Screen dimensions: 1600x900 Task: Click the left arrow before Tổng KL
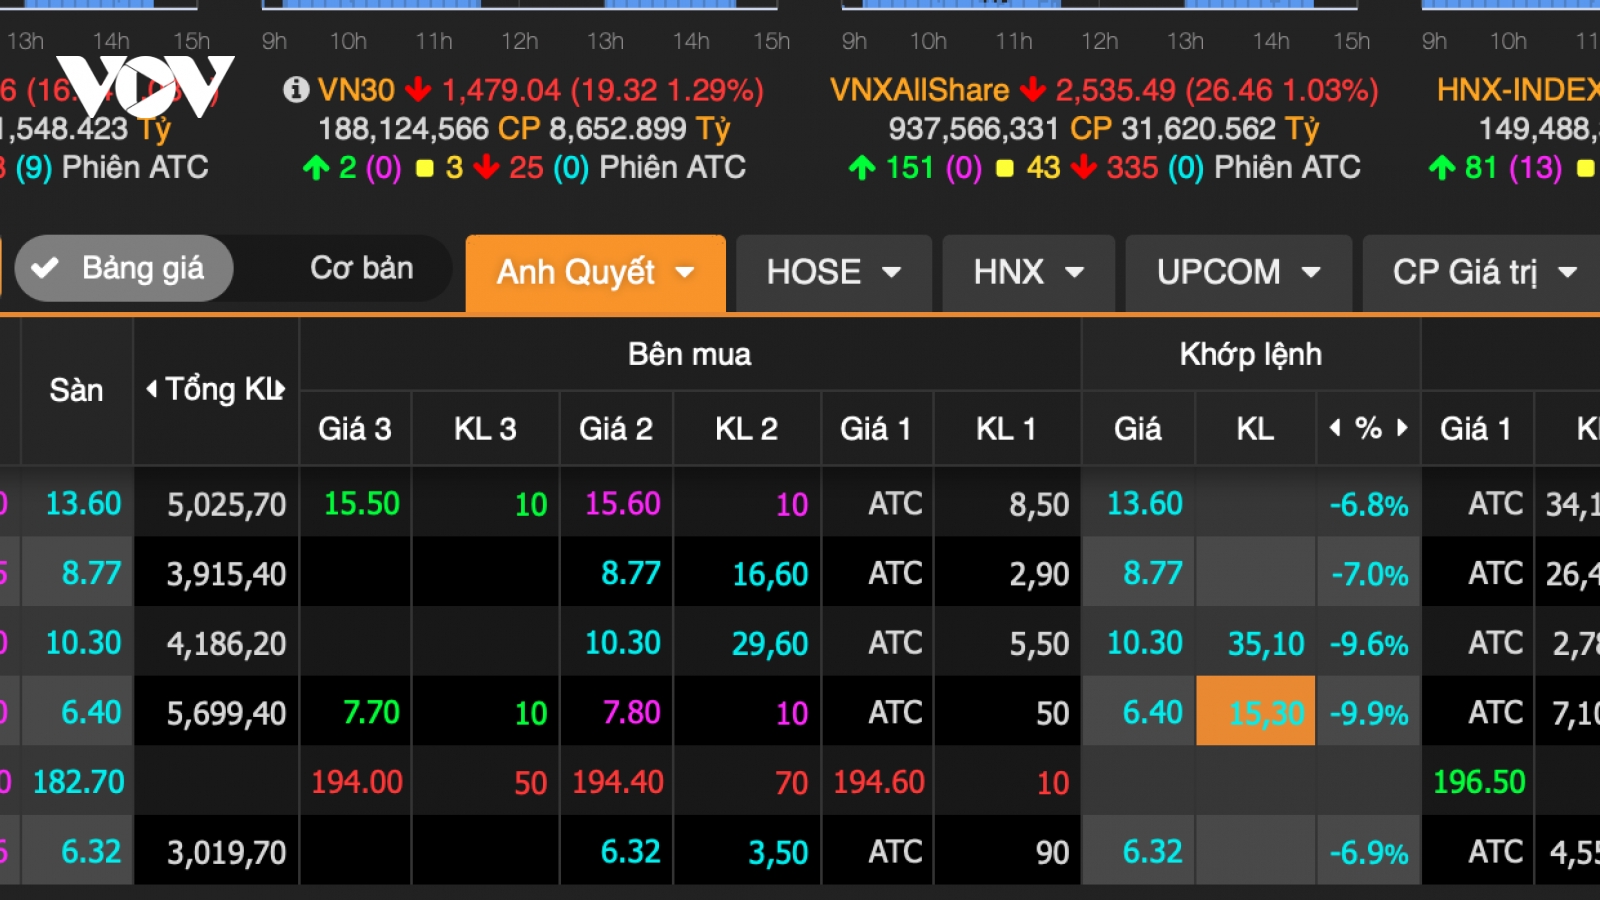click(151, 389)
